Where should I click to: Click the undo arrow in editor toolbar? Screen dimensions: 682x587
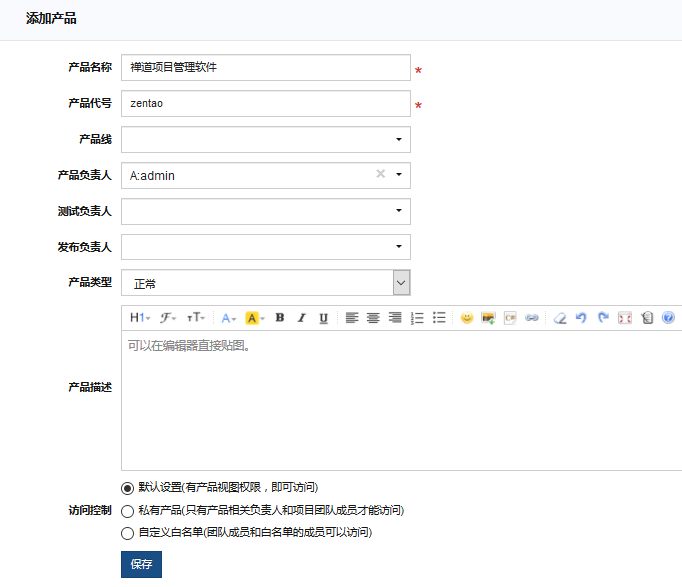(x=581, y=318)
